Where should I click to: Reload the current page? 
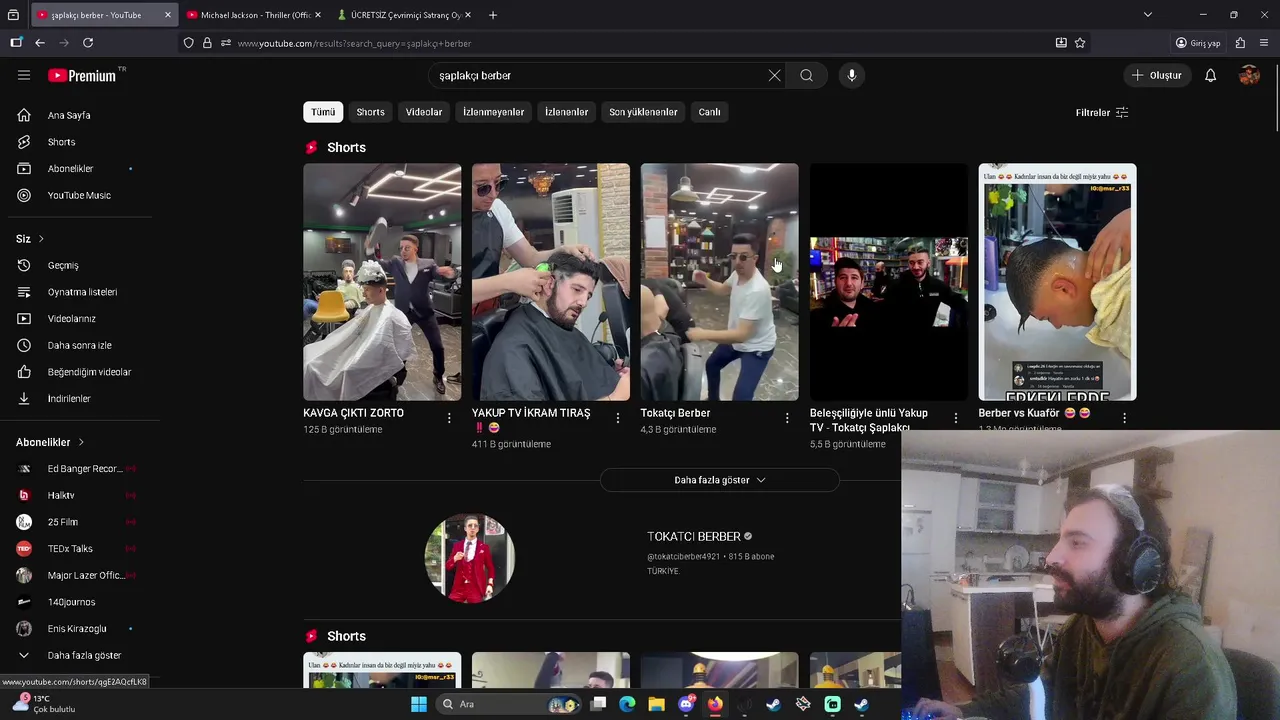[88, 43]
